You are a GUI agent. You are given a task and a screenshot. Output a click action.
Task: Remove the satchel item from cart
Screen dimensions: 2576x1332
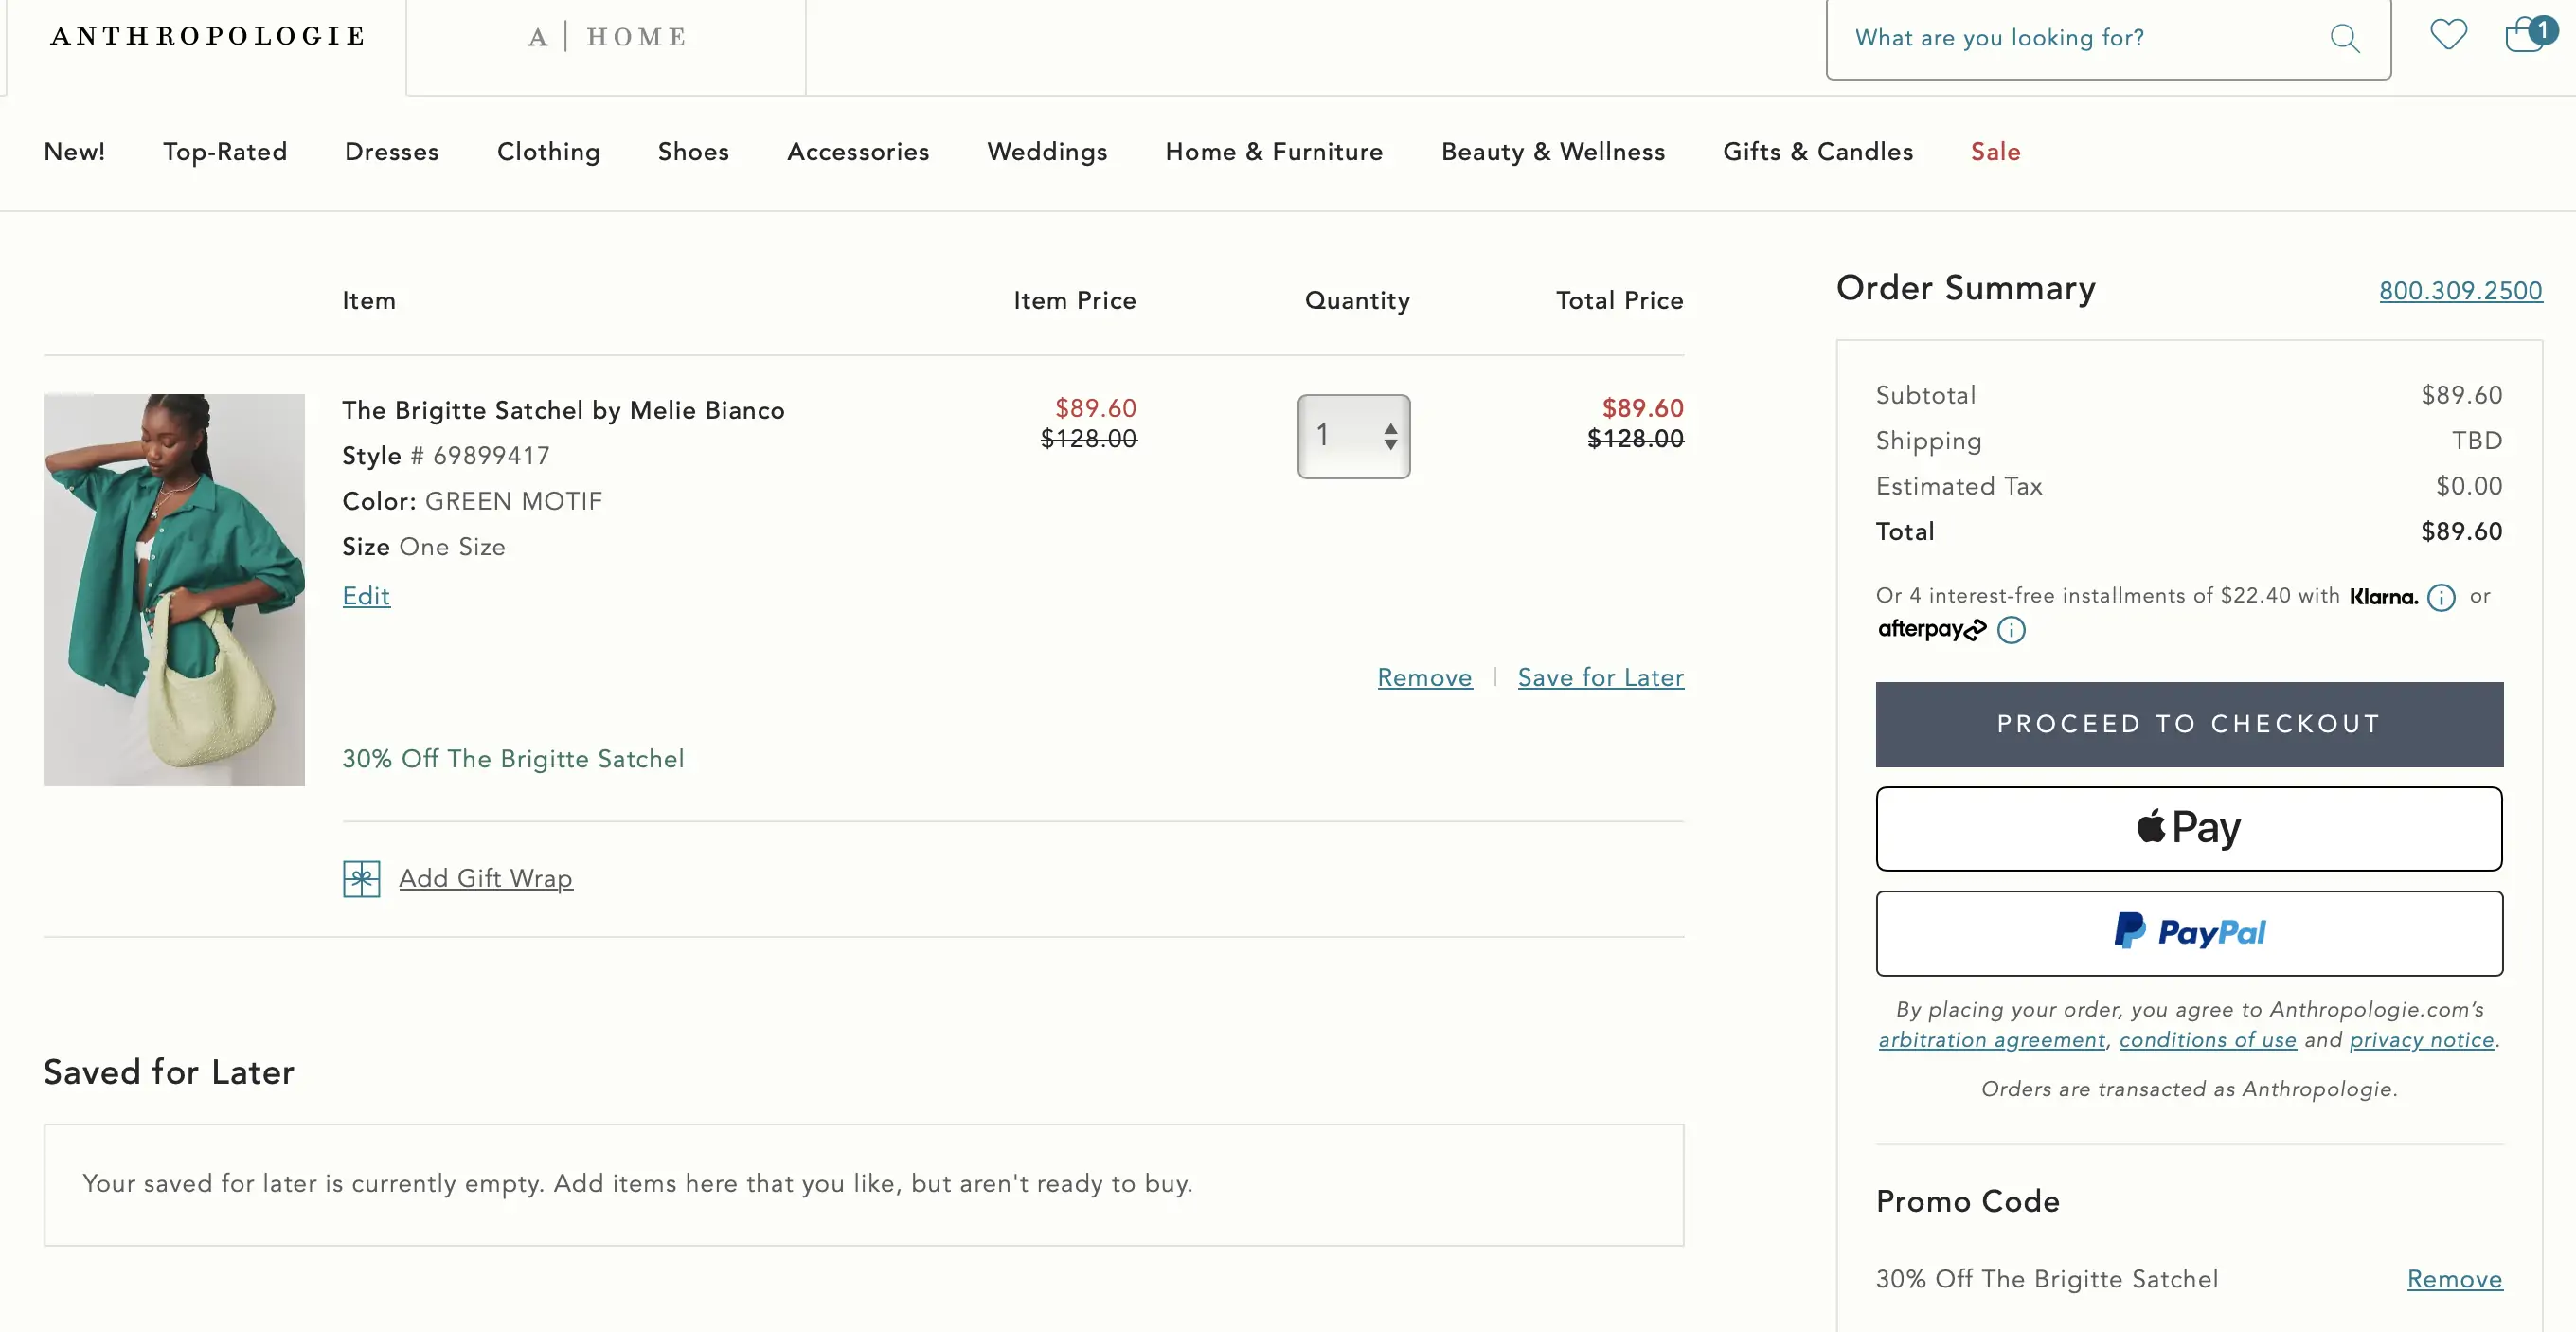(1424, 677)
